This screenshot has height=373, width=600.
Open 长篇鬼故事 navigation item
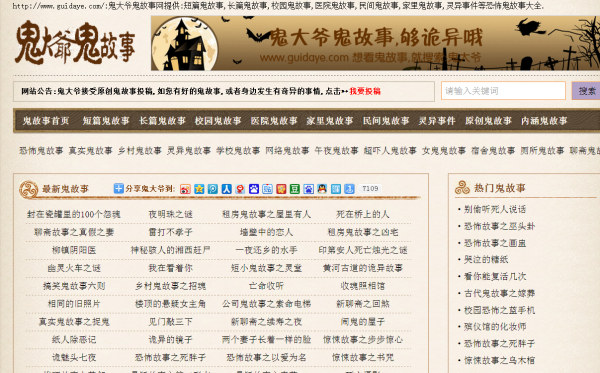click(162, 121)
